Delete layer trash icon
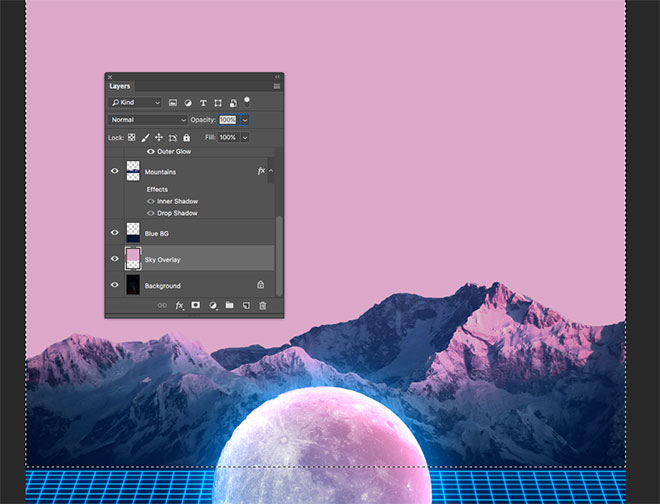 [x=263, y=305]
